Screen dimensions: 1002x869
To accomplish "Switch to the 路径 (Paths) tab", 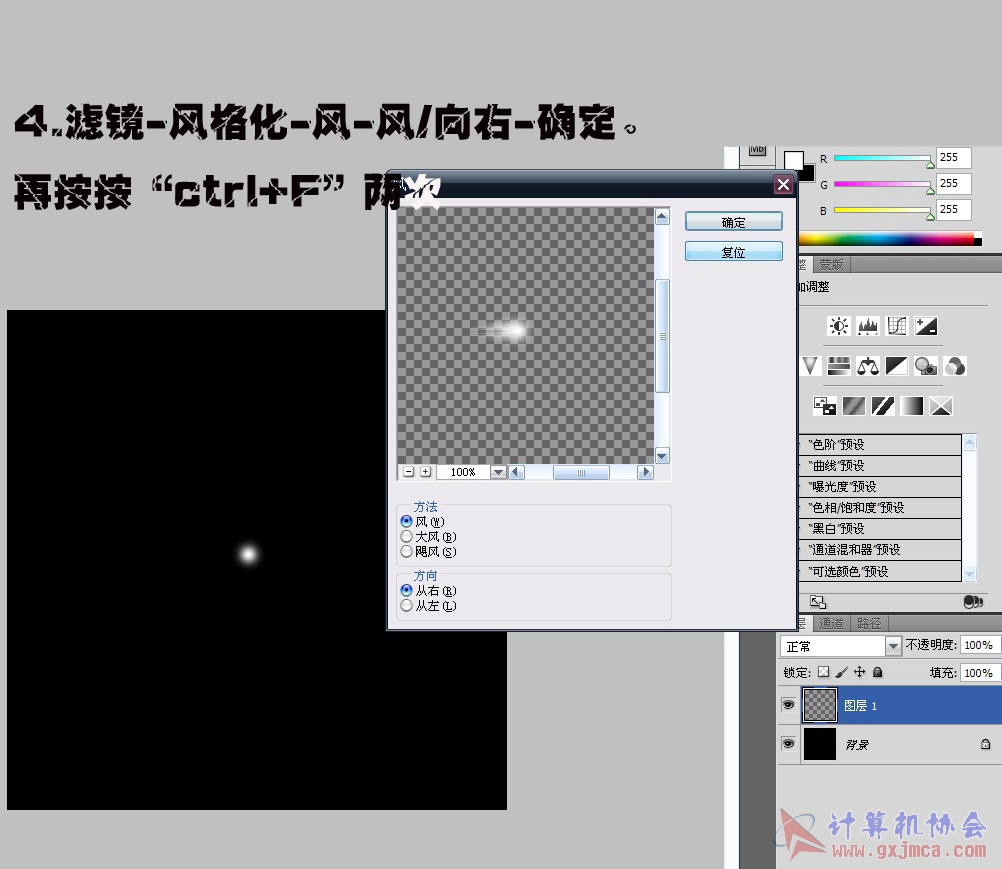I will coord(868,624).
